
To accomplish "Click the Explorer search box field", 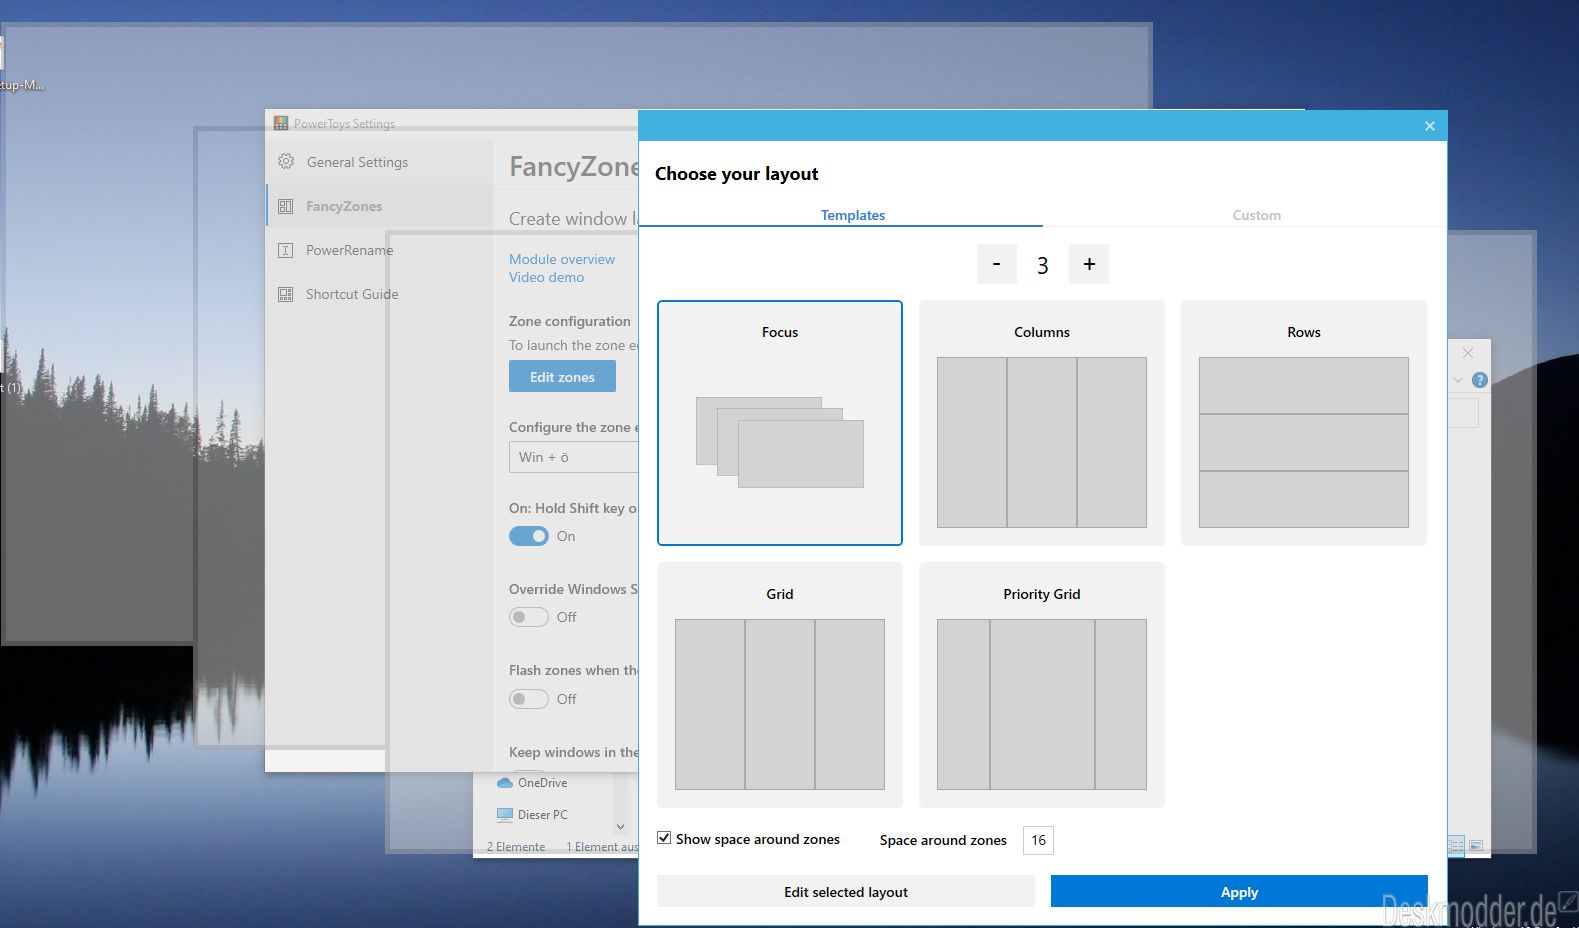I will pos(1463,413).
